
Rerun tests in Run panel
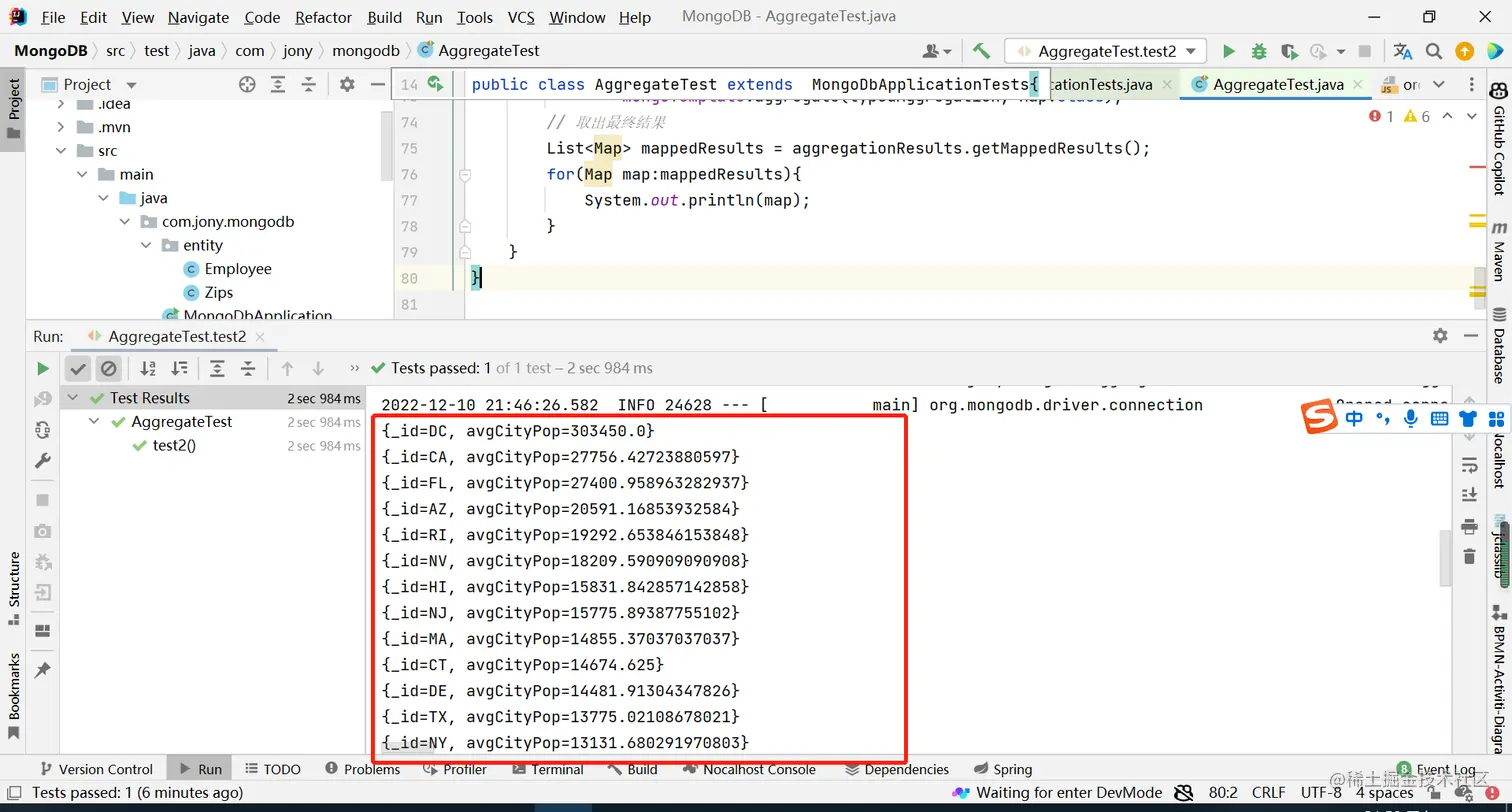click(x=42, y=369)
